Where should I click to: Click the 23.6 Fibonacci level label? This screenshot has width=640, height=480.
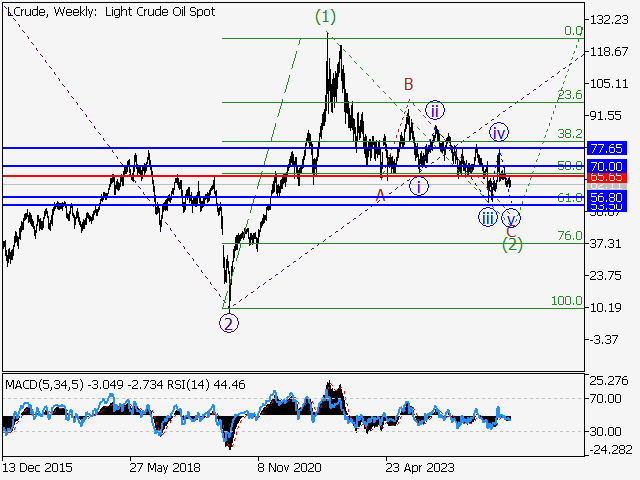click(x=569, y=95)
